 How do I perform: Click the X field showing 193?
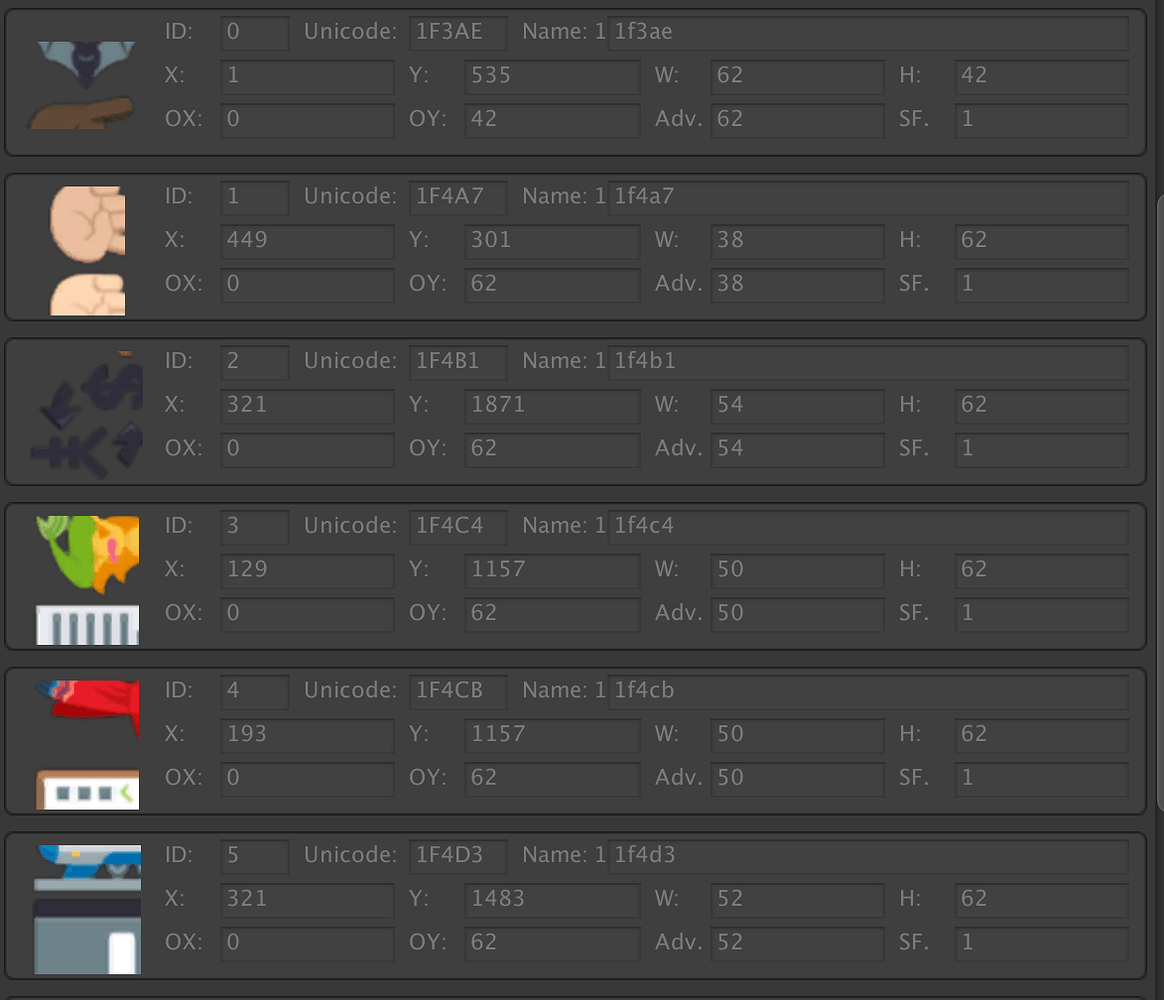coord(306,735)
